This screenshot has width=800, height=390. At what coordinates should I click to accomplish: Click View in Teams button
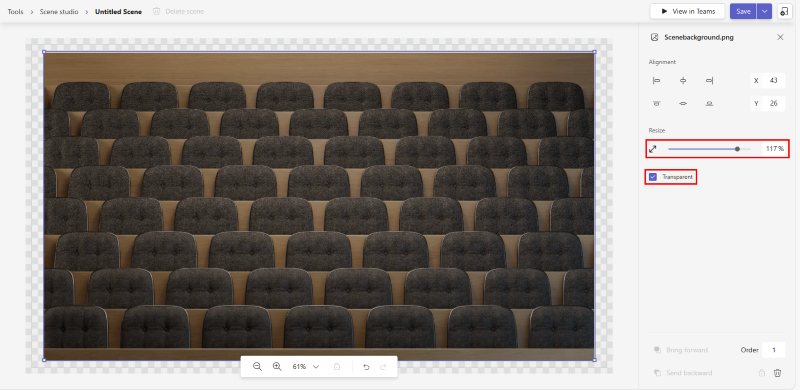(x=687, y=11)
